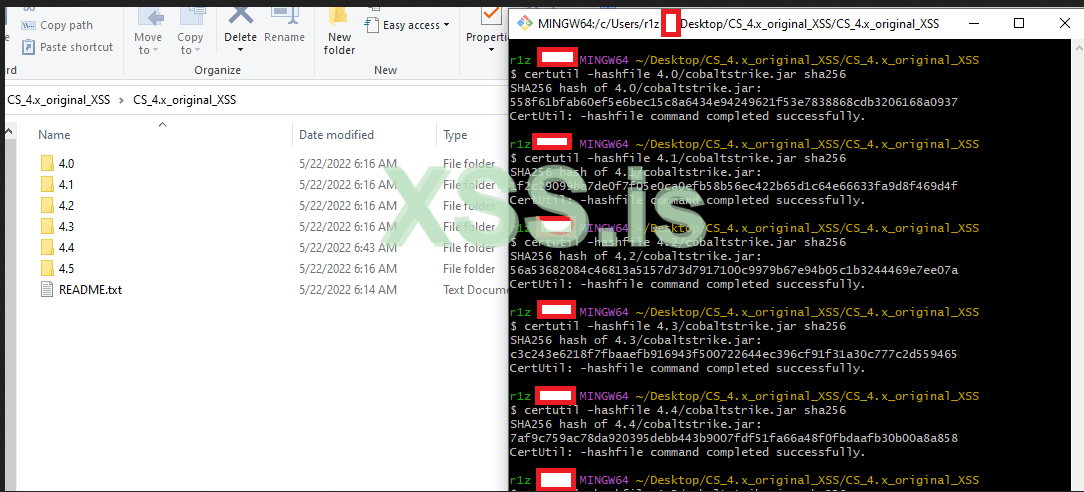The width and height of the screenshot is (1084, 492).
Task: Select the folder name 4.0
Action: (66, 164)
